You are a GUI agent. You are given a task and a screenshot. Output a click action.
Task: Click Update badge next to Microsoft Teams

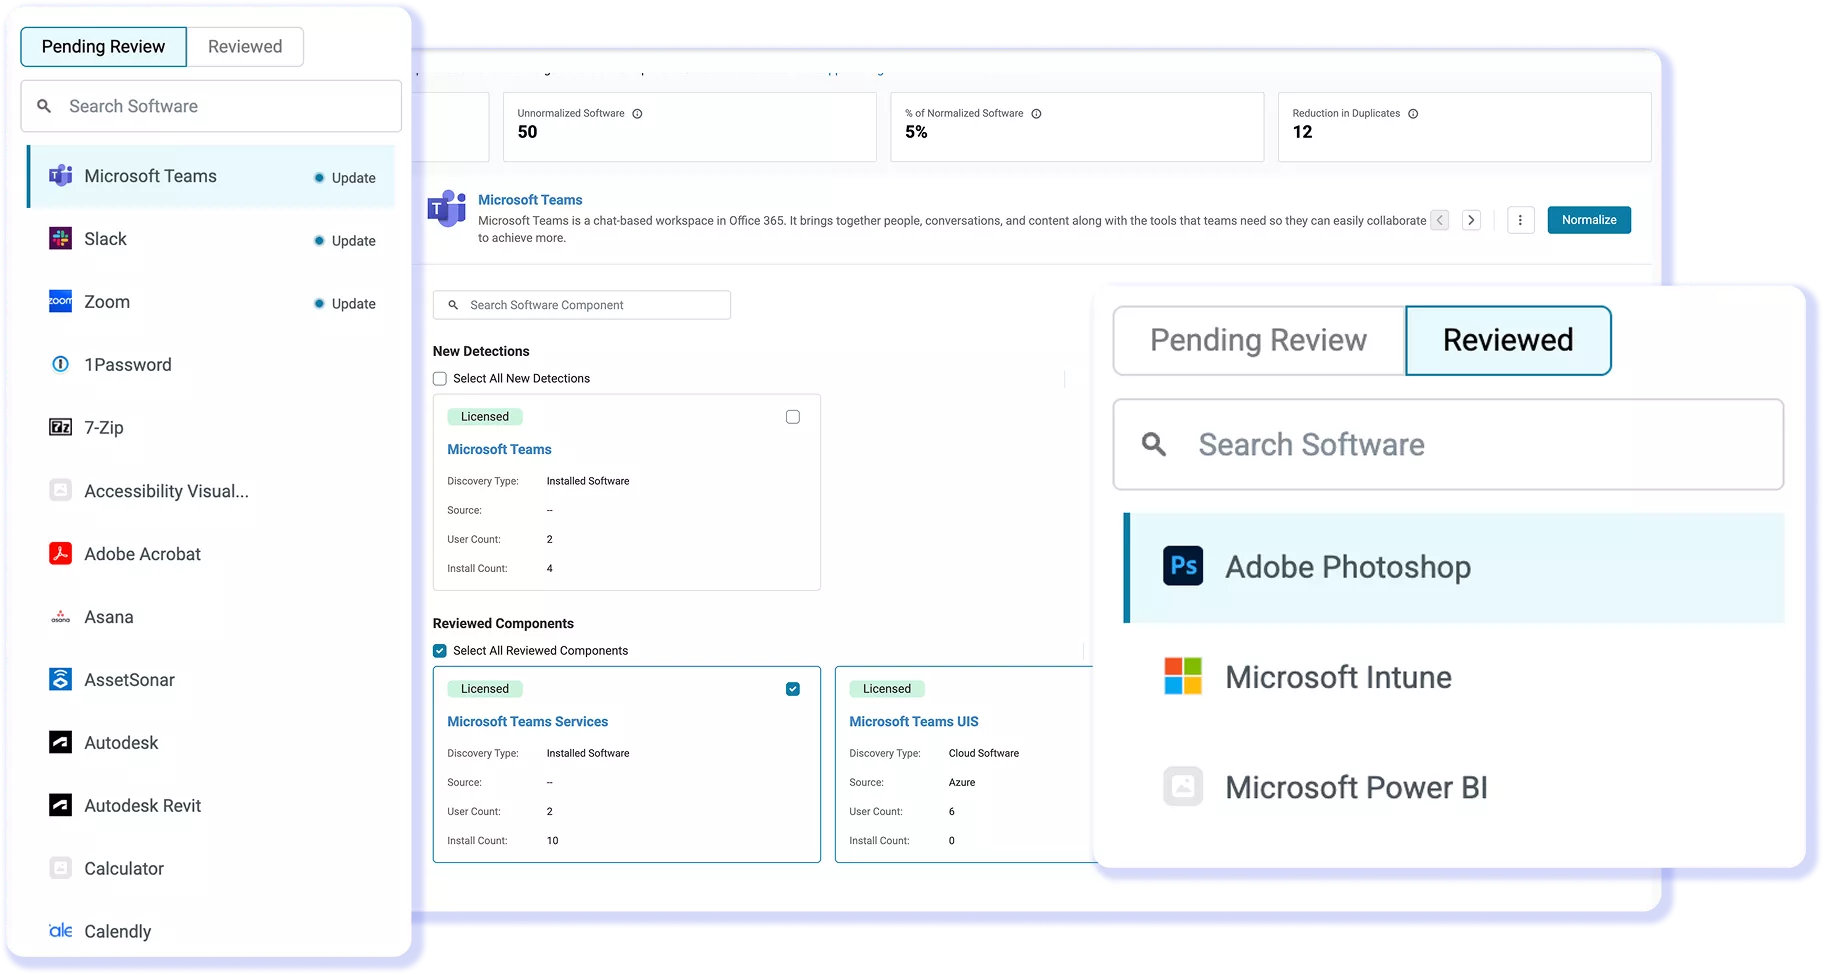tap(345, 178)
